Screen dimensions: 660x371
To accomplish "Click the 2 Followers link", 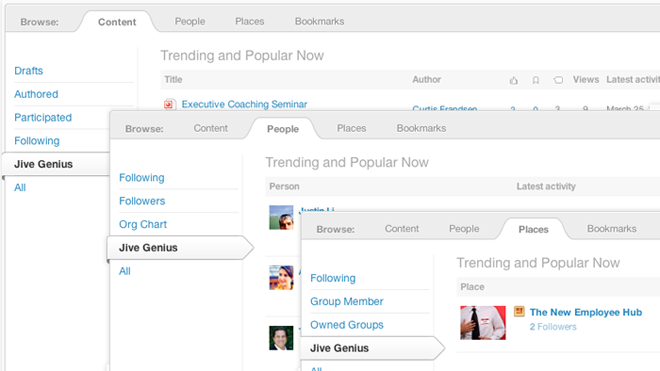I will (x=553, y=327).
